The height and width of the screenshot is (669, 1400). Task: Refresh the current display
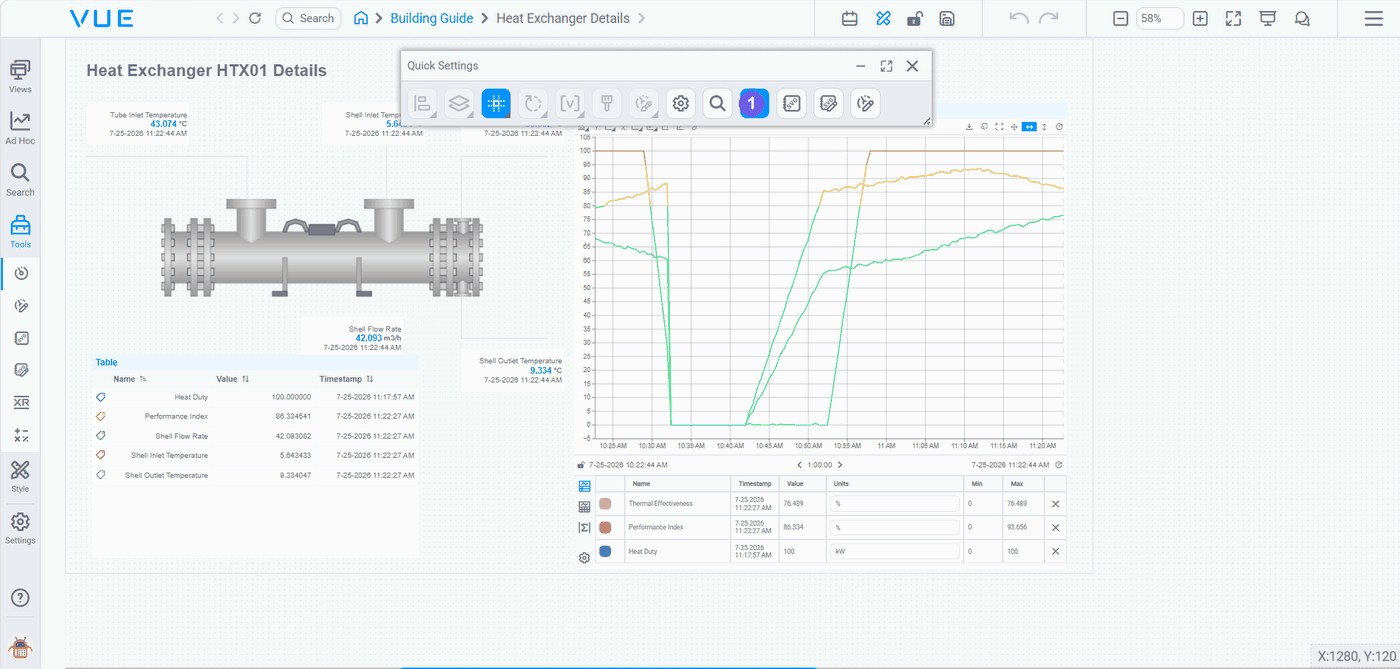click(255, 18)
